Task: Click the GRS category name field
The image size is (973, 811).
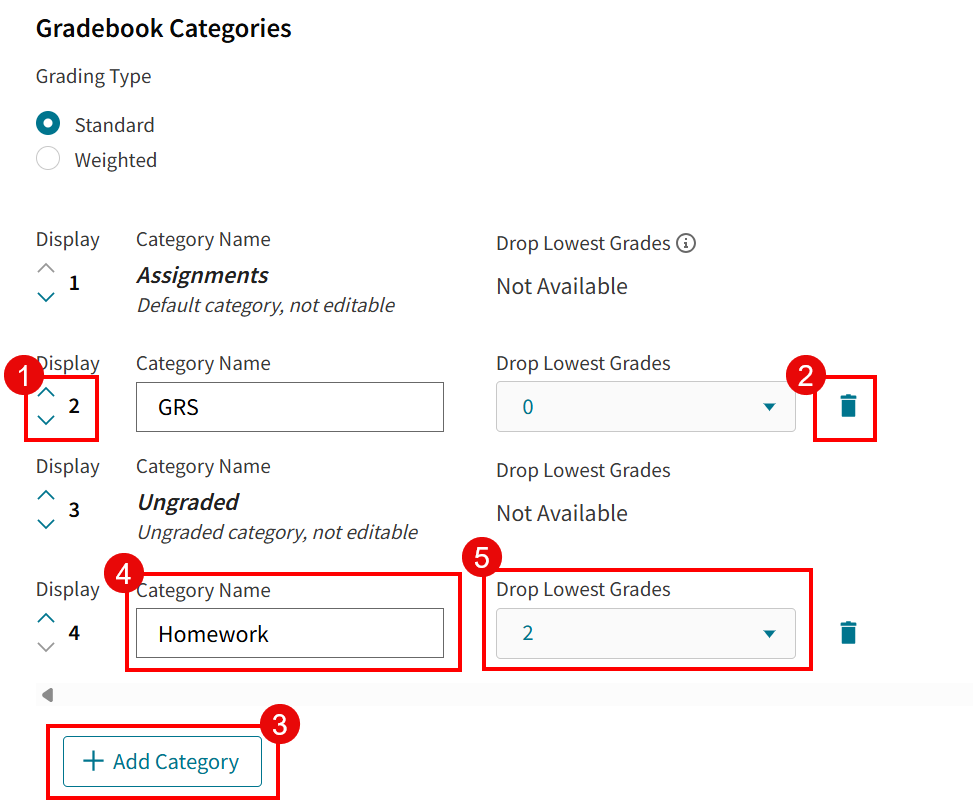Action: coord(289,407)
